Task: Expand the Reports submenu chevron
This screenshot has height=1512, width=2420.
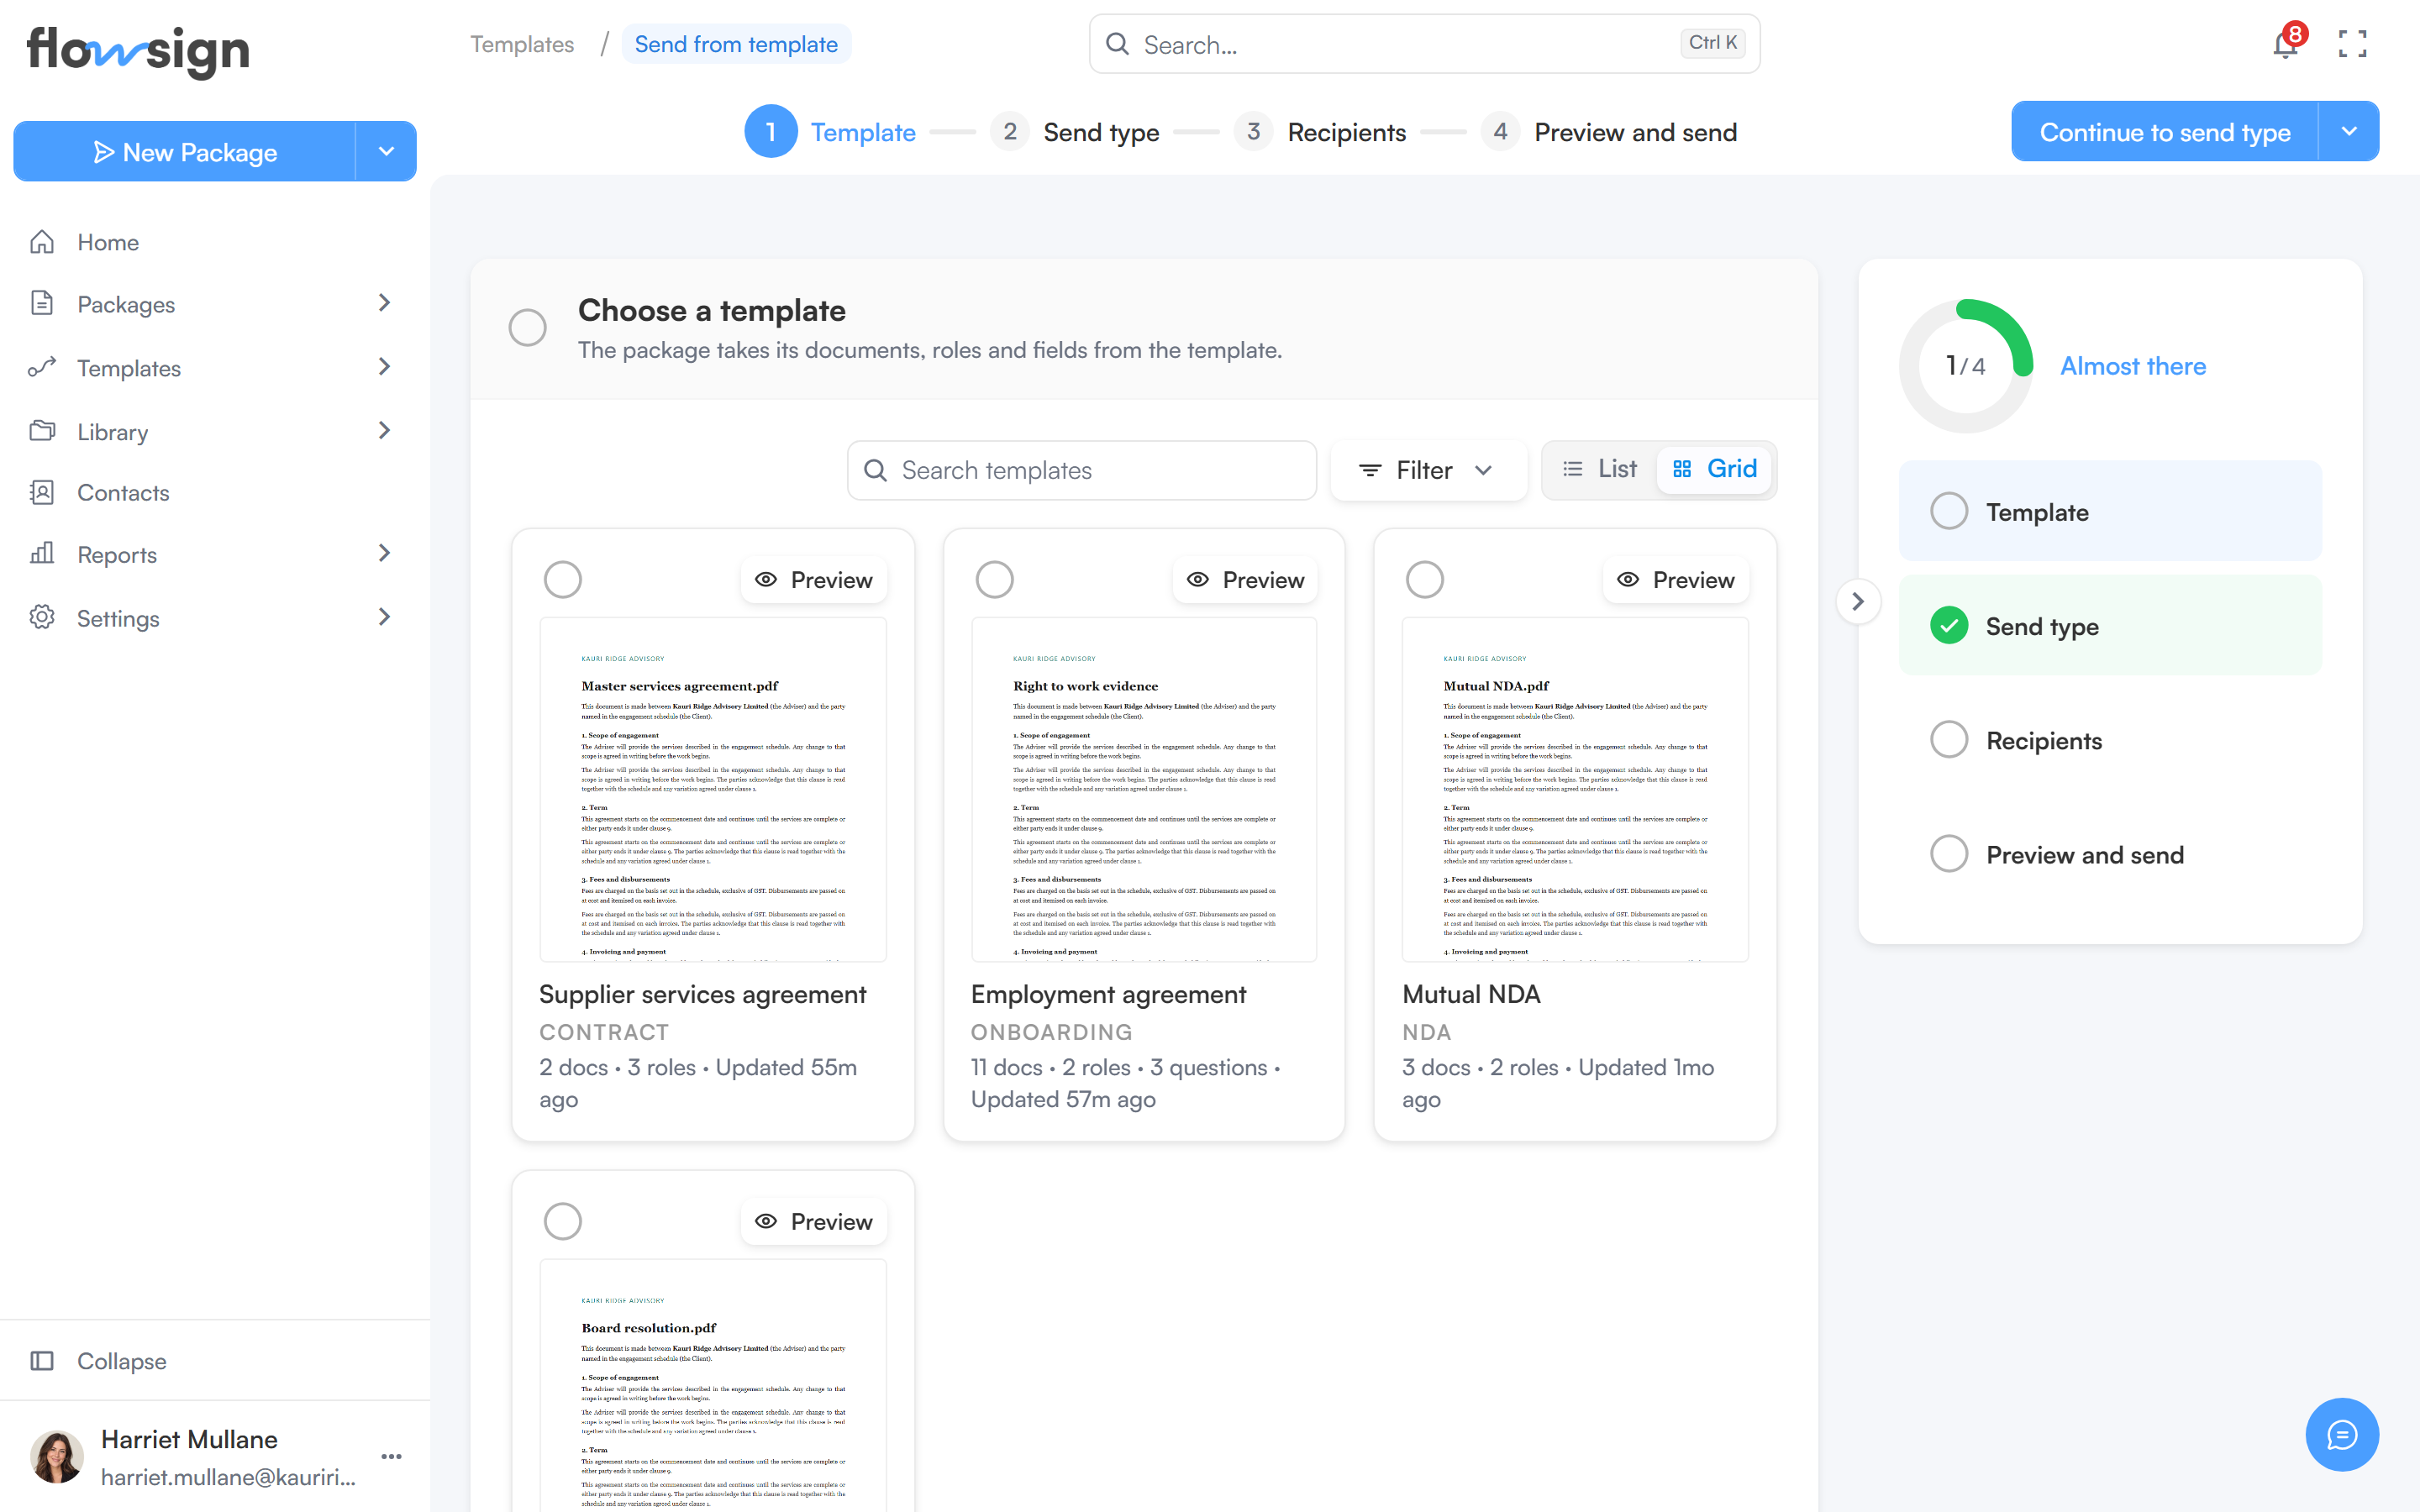Action: (x=384, y=552)
